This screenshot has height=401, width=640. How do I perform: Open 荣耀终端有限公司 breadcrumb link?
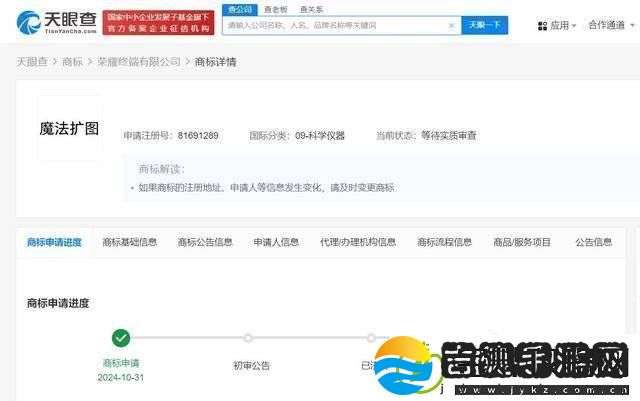tap(139, 62)
